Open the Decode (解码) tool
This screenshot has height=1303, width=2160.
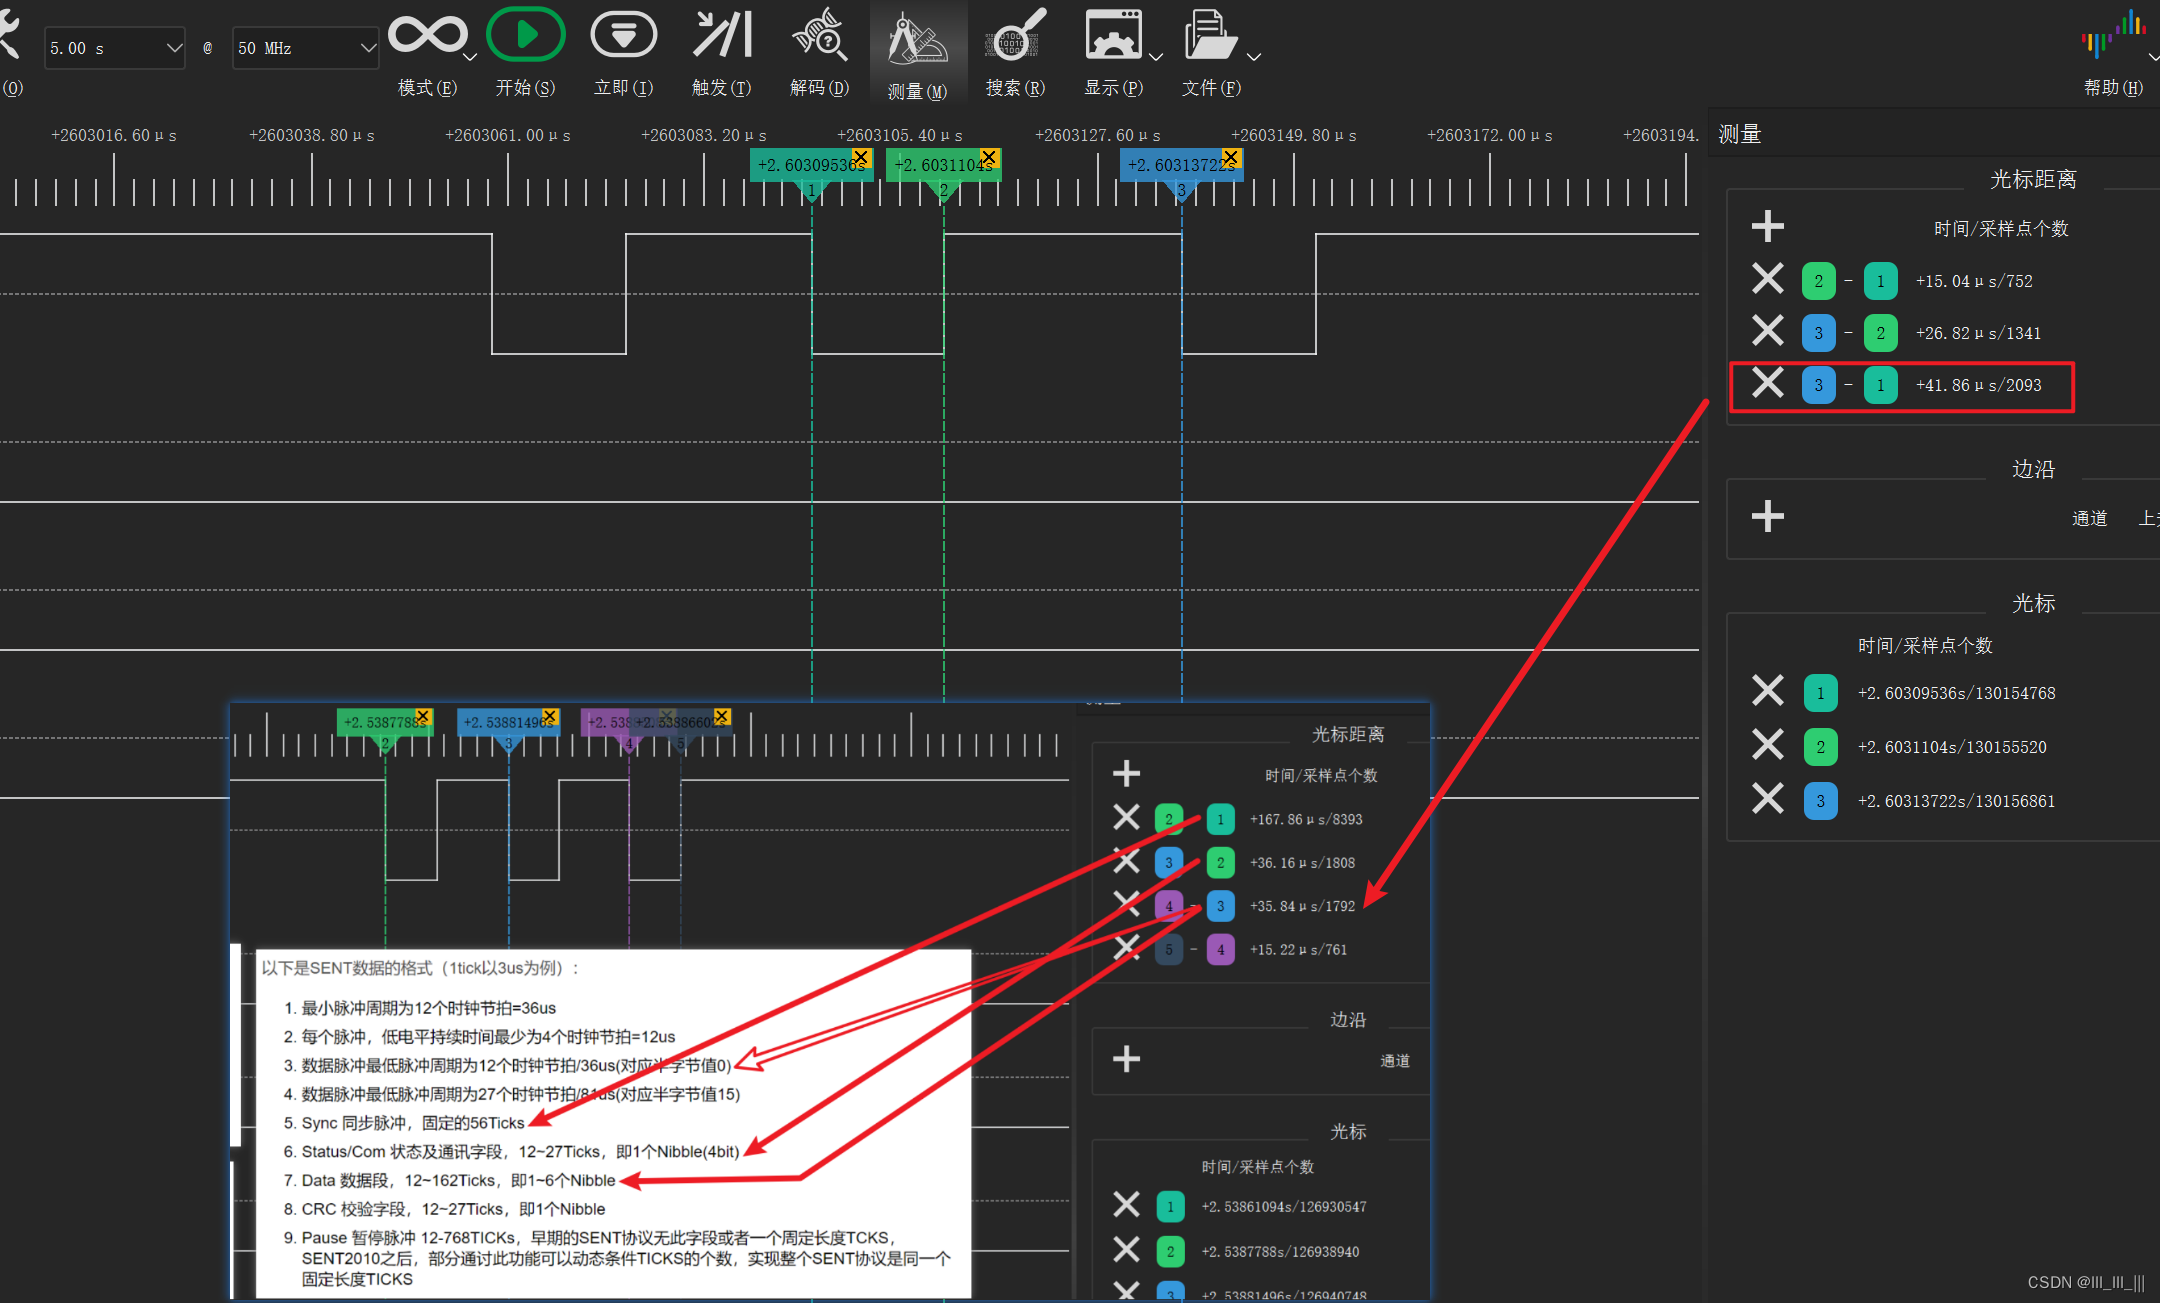[x=819, y=36]
